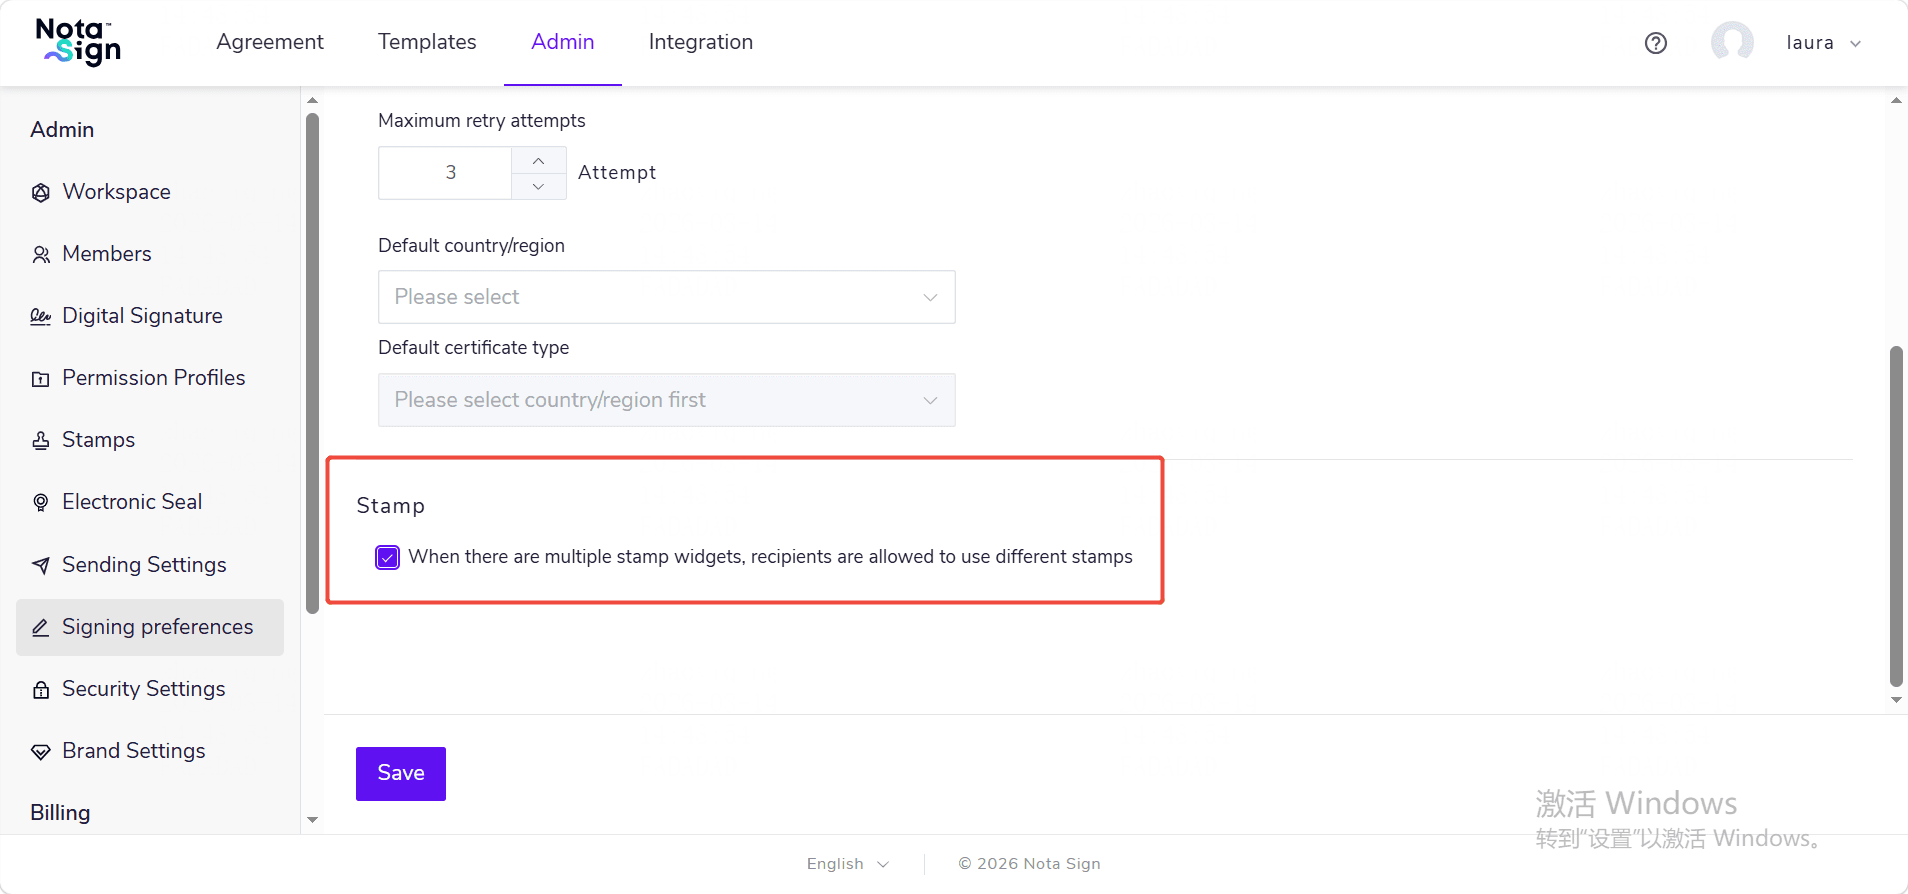Click the Sending Settings paper-plane icon
Screen dimensions: 1908x894
(41, 566)
